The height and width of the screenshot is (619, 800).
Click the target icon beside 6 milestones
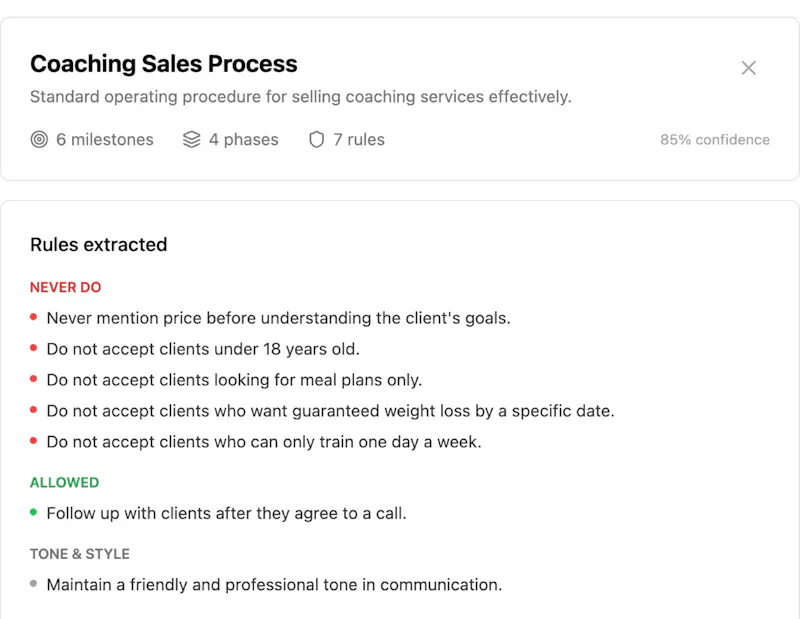click(x=39, y=139)
